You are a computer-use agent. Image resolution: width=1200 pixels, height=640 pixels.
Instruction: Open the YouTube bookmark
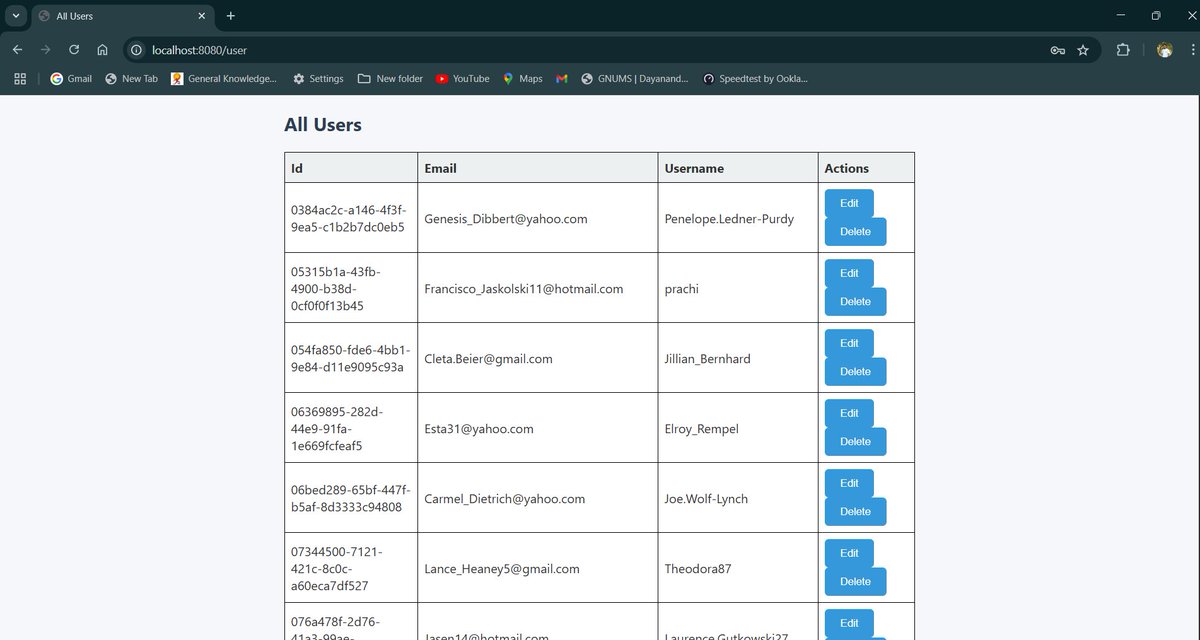click(x=462, y=78)
